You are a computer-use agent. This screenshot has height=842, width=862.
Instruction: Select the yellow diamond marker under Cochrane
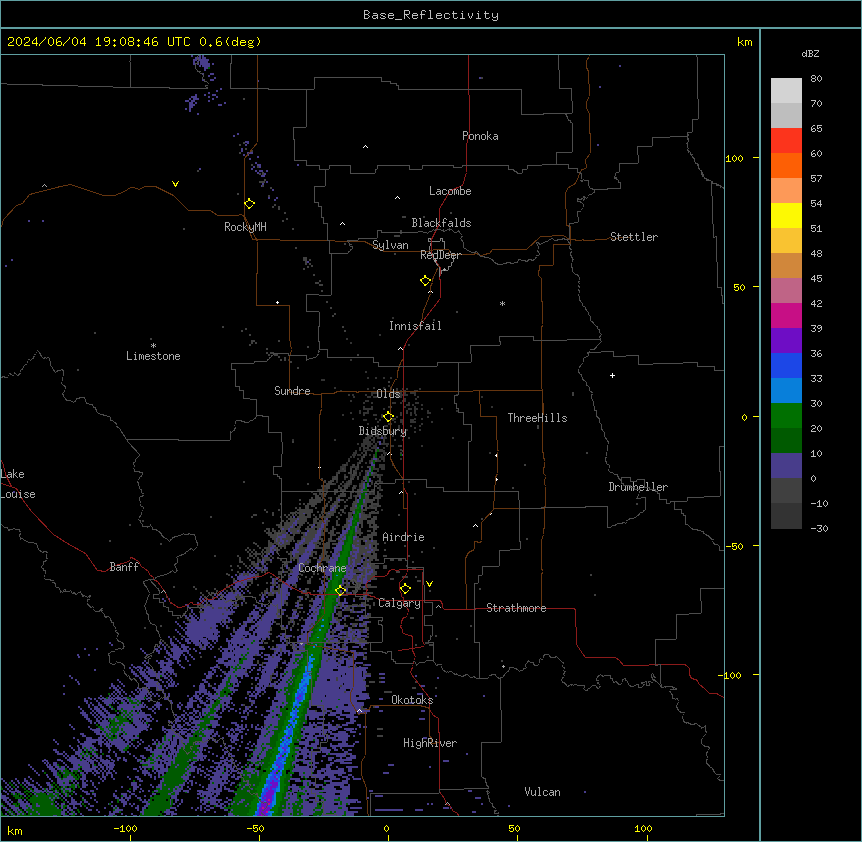pos(340,590)
